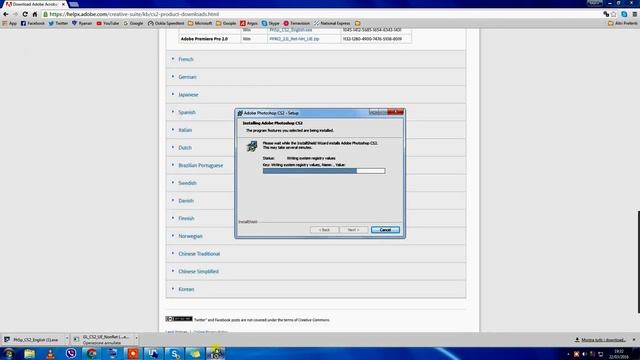Expand the Swedish language section
The width and height of the screenshot is (640, 360).
pyautogui.click(x=201, y=183)
